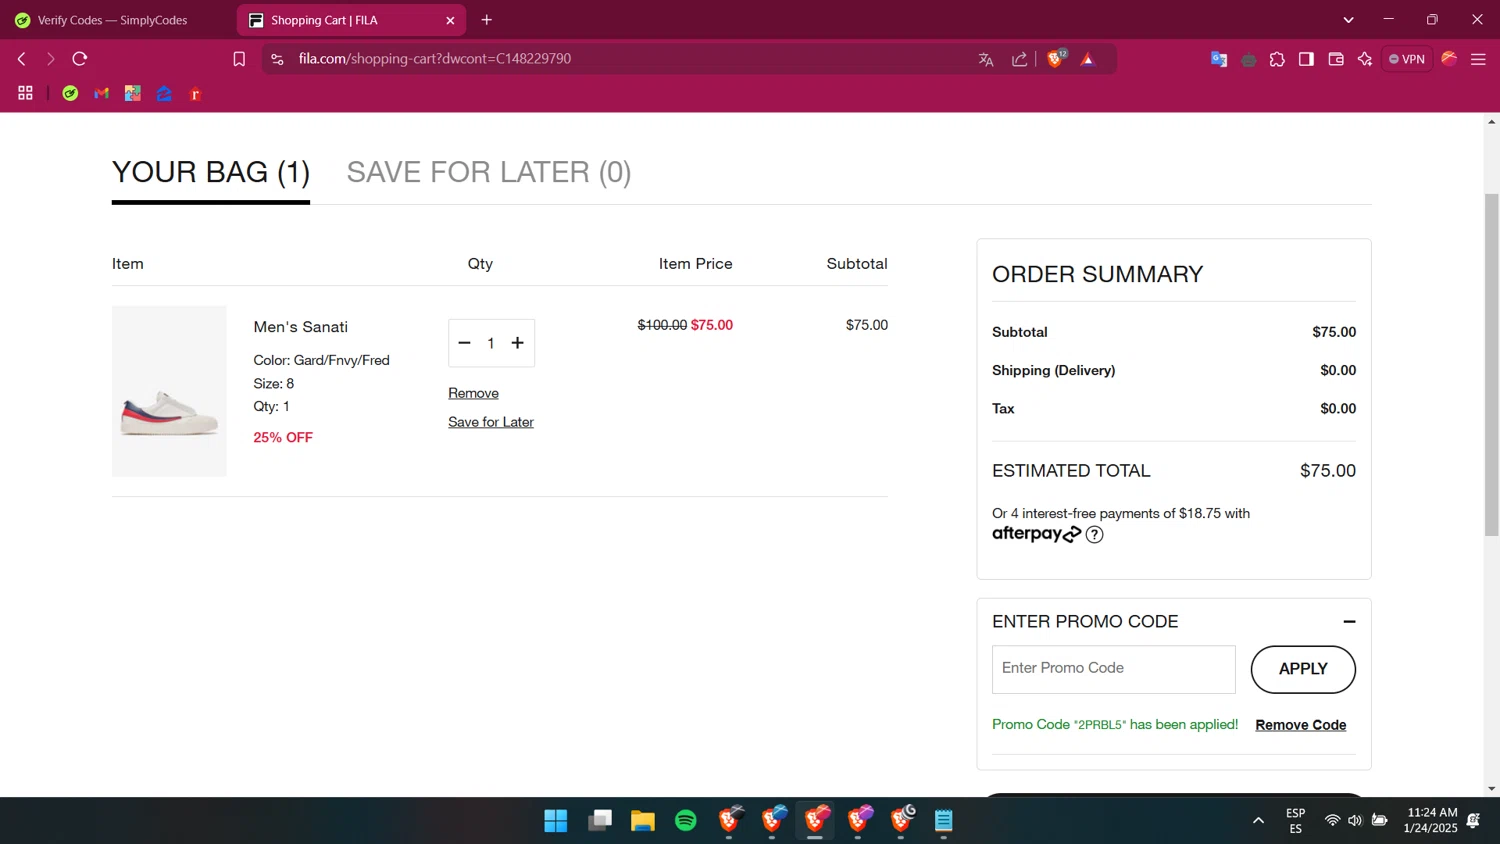
Task: Open a new browser tab
Action: coord(487,20)
